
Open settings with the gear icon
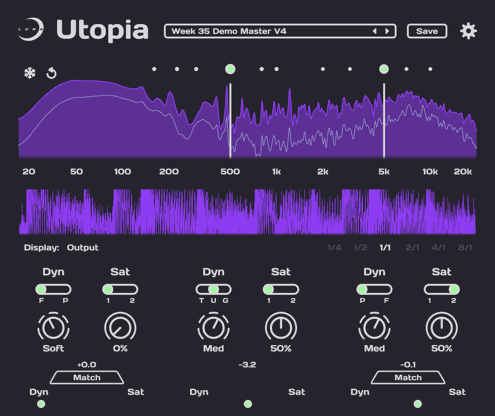[468, 31]
